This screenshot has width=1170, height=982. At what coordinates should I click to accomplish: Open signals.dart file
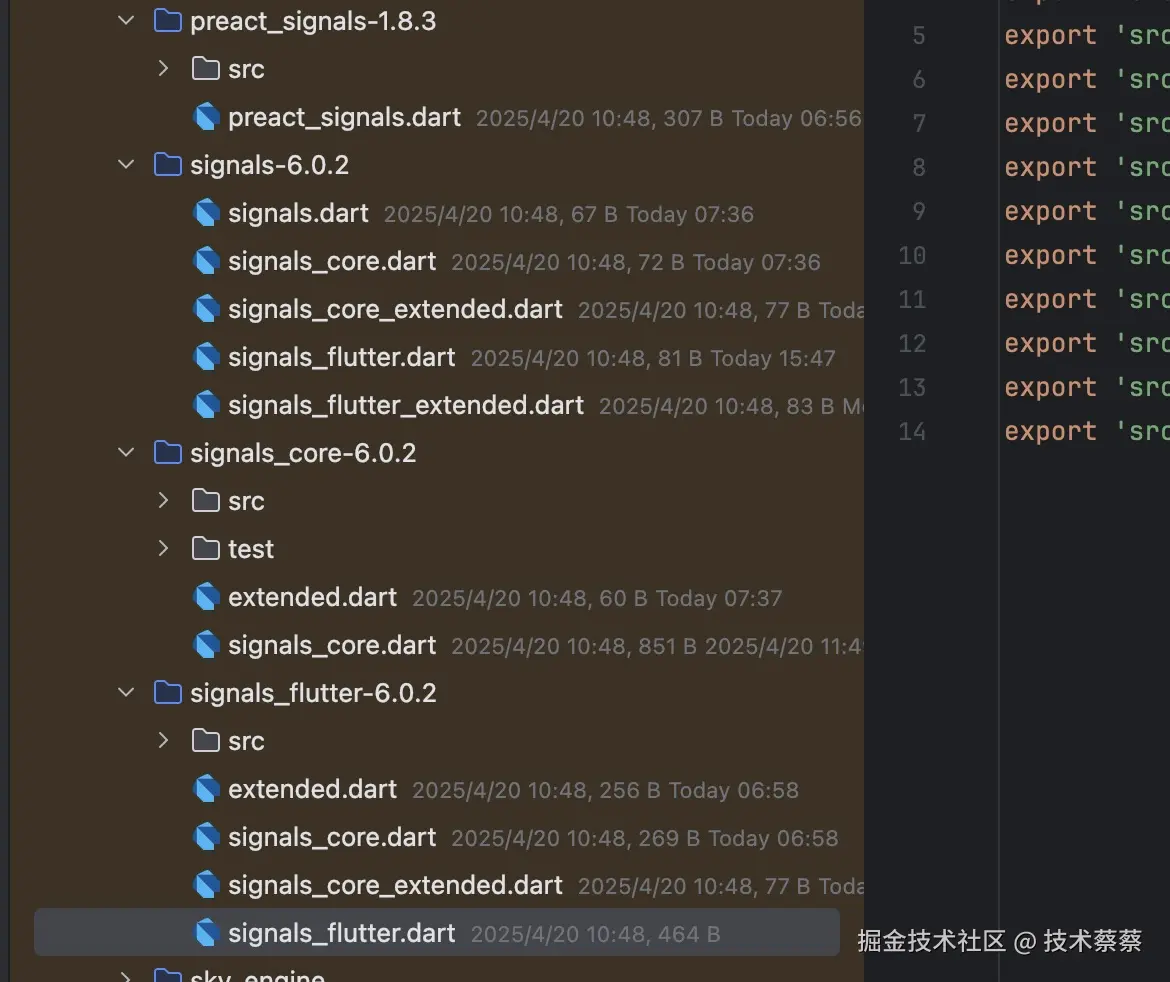tap(298, 213)
